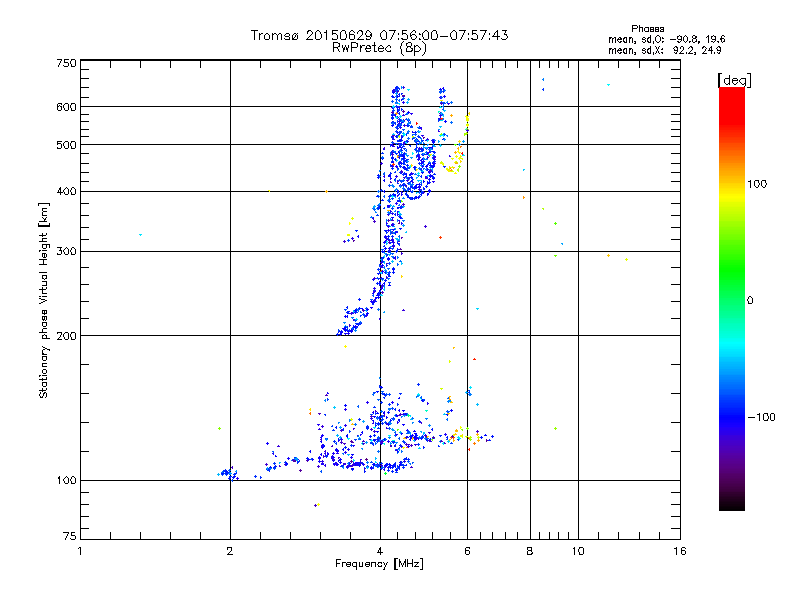Click the colorbar tick label "100"

pyautogui.click(x=757, y=184)
